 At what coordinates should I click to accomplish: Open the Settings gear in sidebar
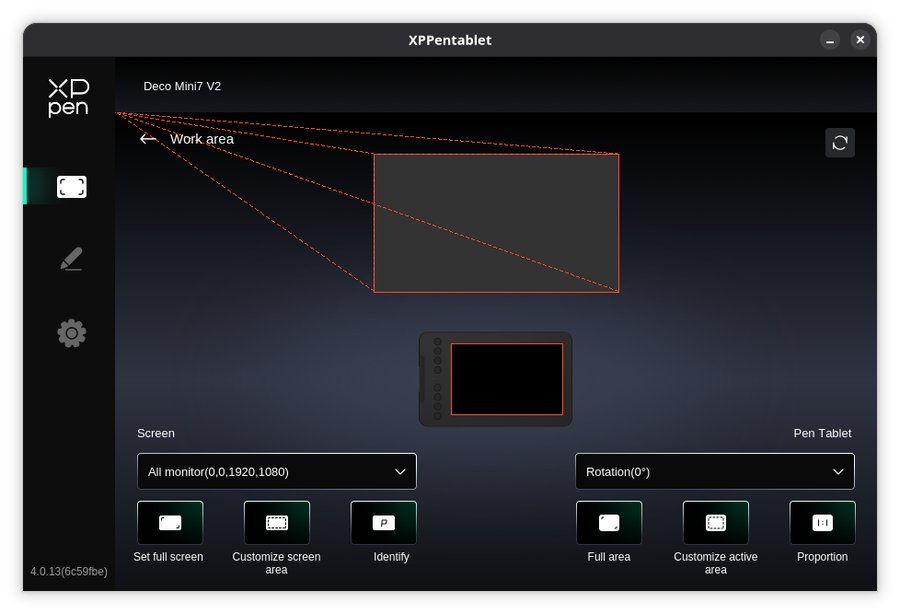pos(72,333)
